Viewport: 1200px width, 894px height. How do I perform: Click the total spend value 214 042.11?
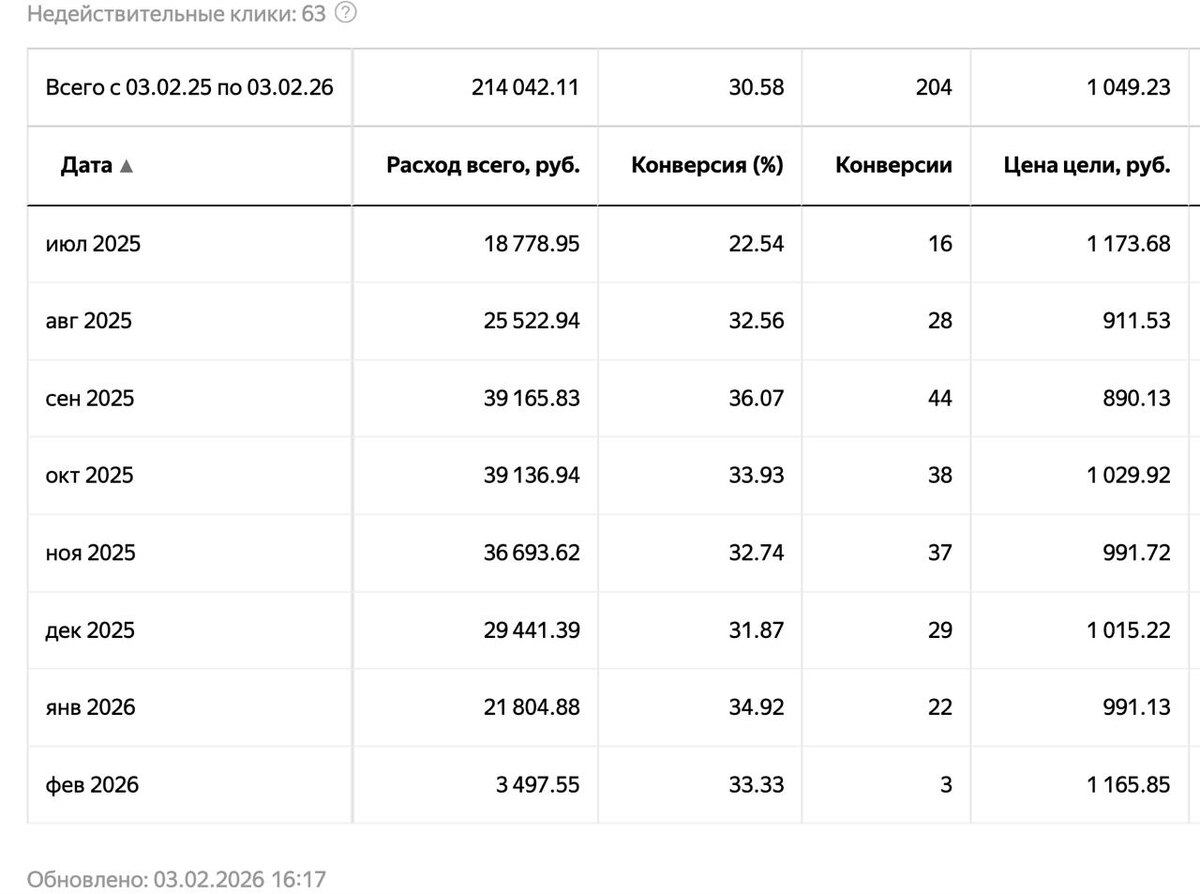click(525, 88)
